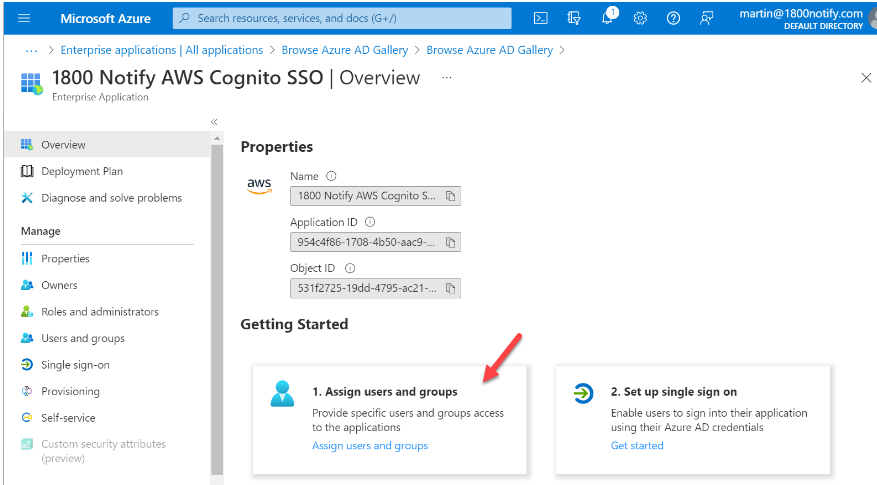Screen dimensions: 877x485
Task: Click the Assign users and groups link
Action: (x=370, y=446)
